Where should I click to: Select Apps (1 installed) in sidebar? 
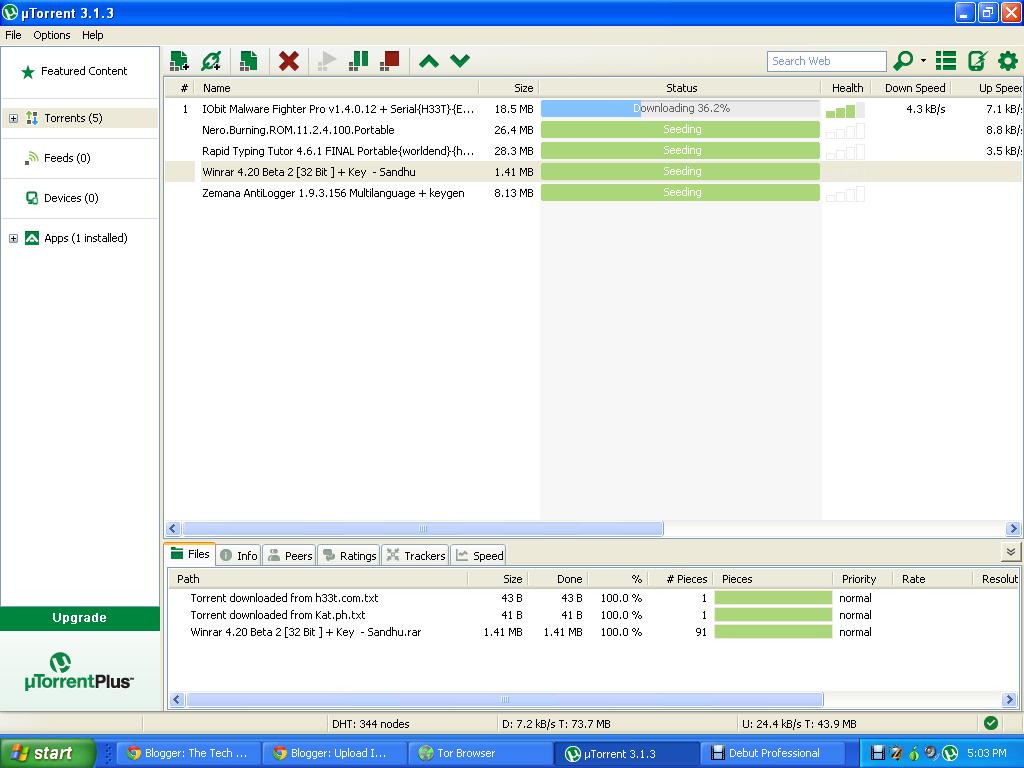(86, 238)
